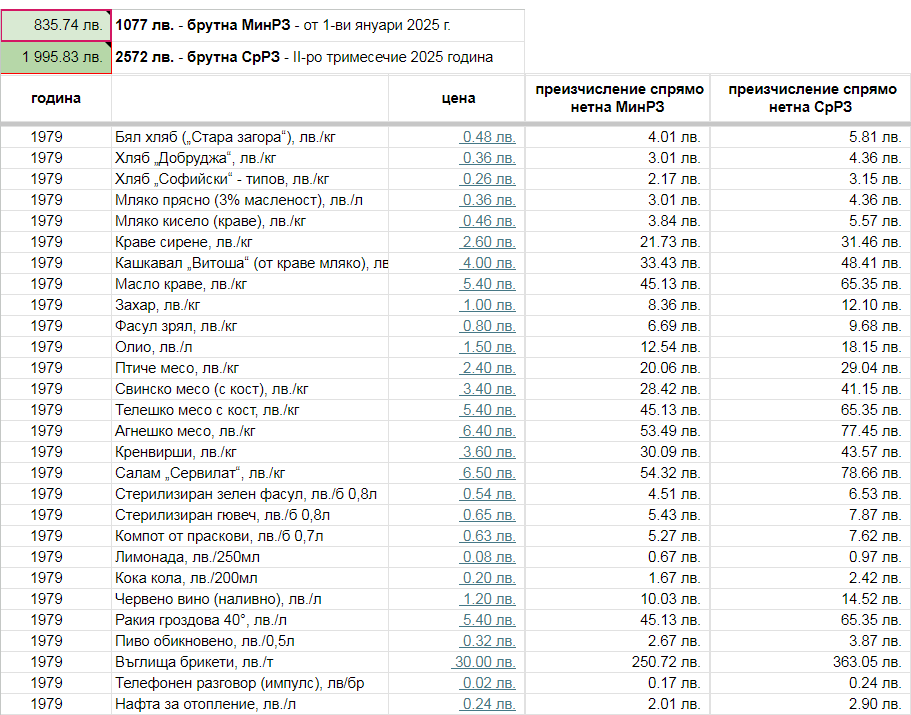This screenshot has height=715, width=911.
Task: Open the 1.00 лв. price link
Action: click(489, 305)
